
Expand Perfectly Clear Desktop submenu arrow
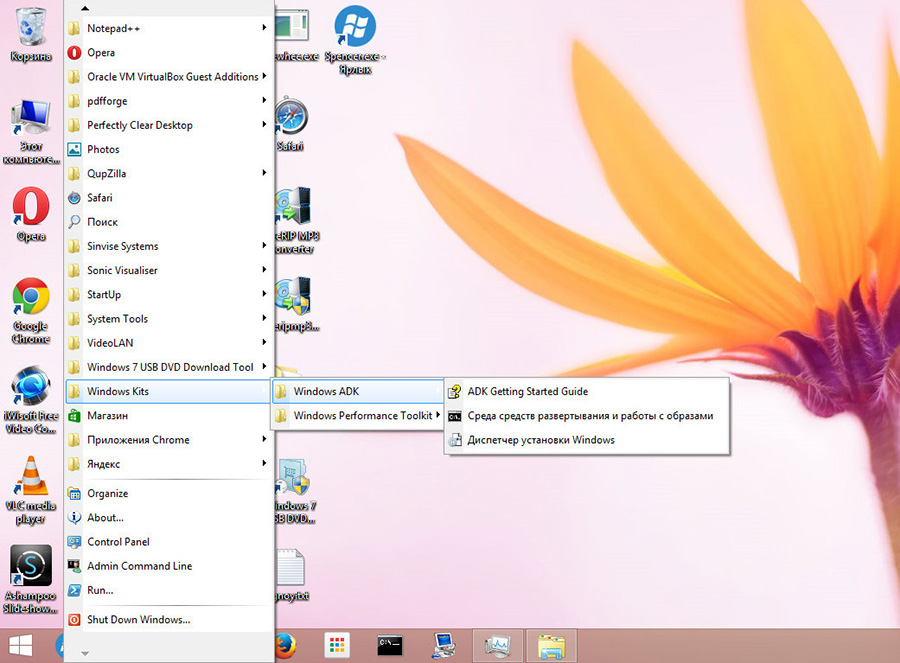[x=264, y=124]
